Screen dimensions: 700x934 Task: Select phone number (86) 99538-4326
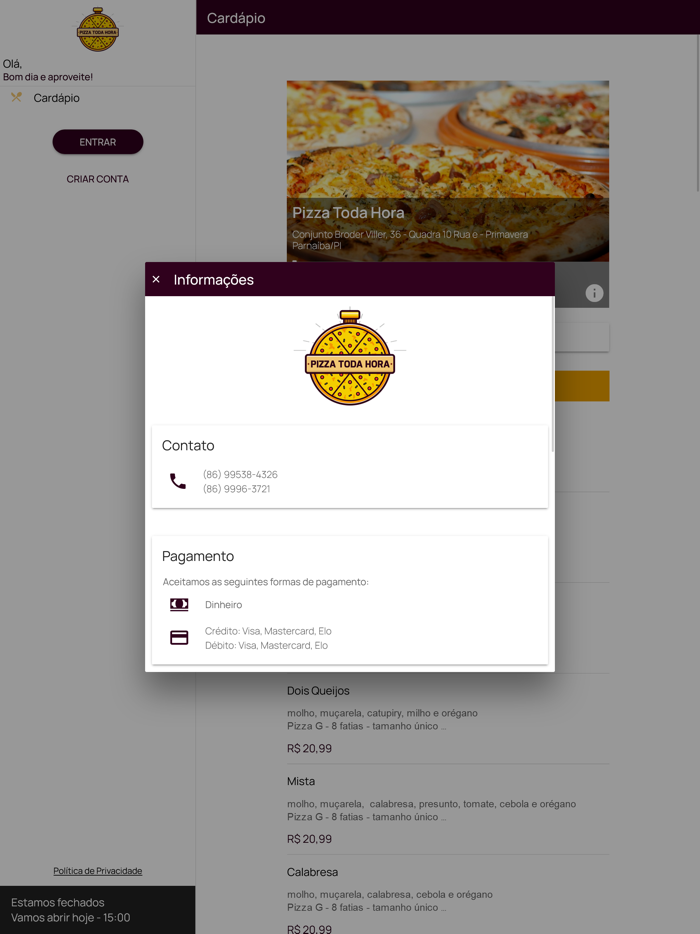coord(240,475)
